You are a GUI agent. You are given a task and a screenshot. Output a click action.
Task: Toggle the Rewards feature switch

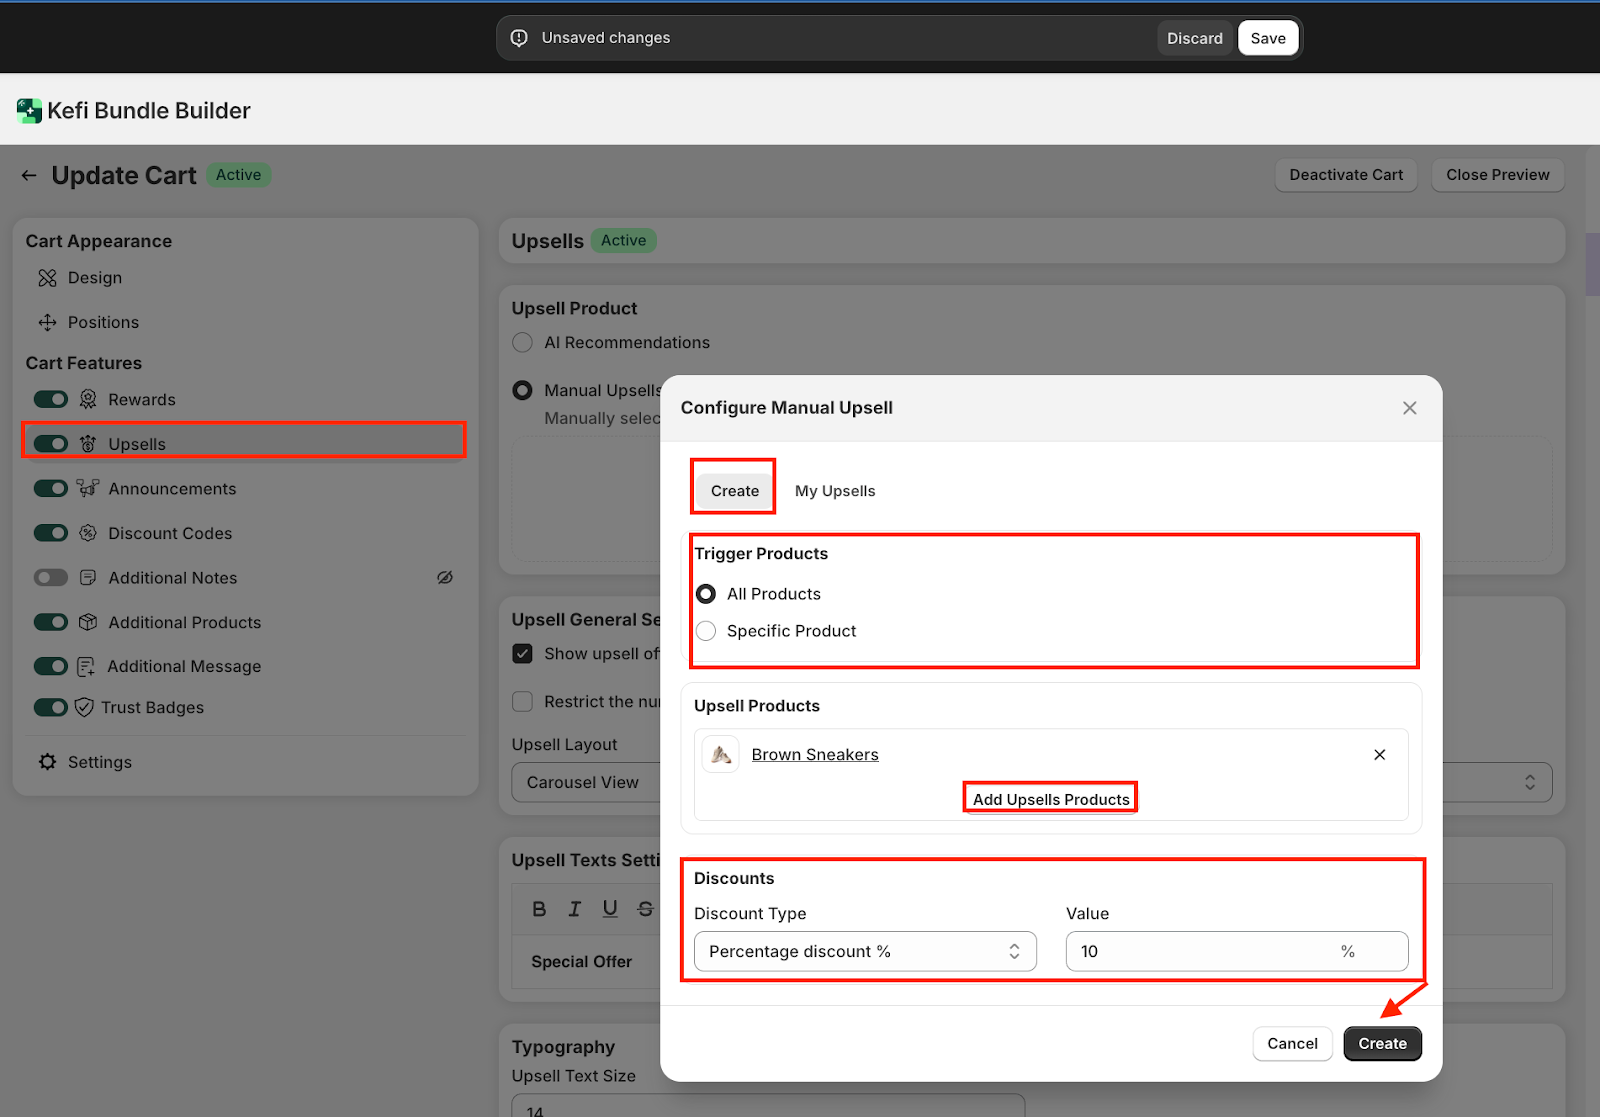pos(51,400)
